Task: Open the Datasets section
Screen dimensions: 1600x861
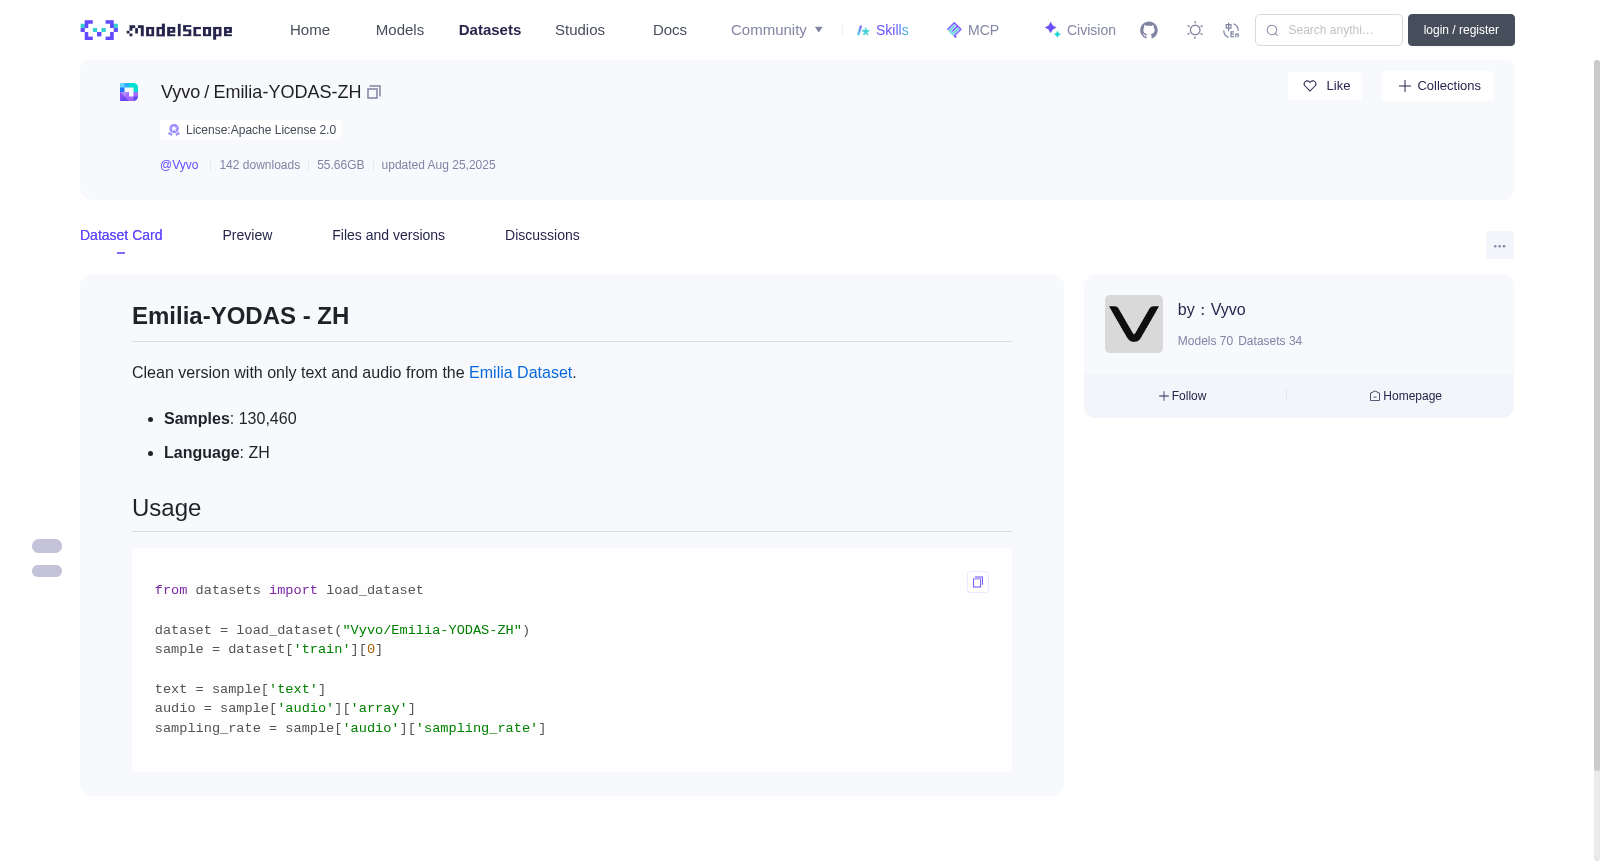Action: pyautogui.click(x=490, y=30)
